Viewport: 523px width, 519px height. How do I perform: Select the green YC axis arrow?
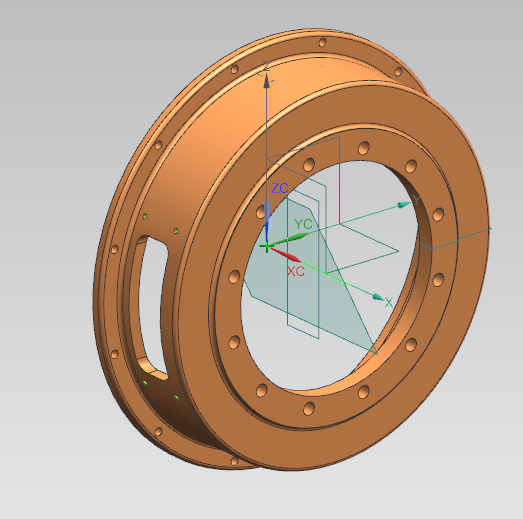tap(290, 240)
